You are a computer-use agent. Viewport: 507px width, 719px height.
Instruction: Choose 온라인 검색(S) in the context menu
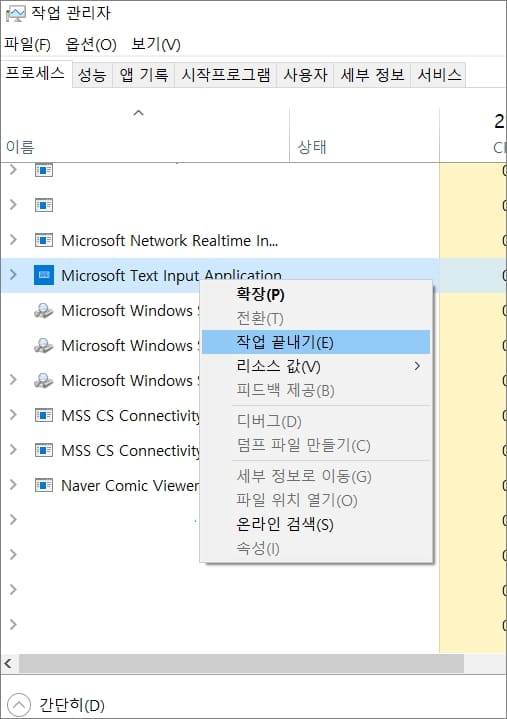[x=316, y=524]
